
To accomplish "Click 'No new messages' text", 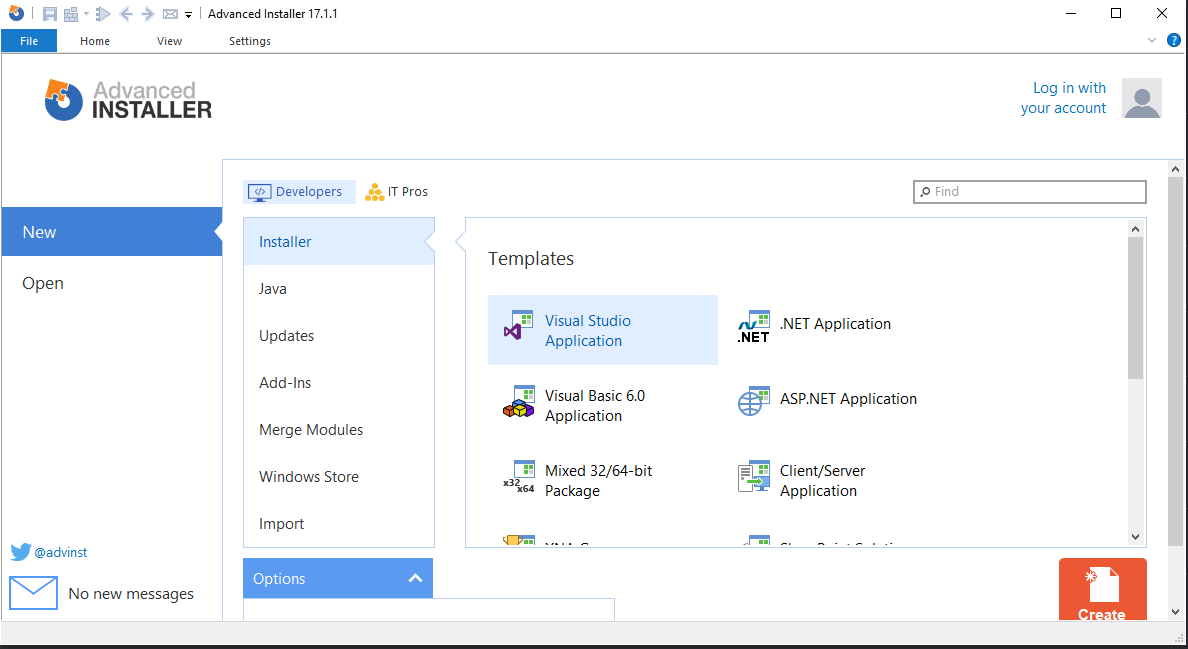I will 131,594.
